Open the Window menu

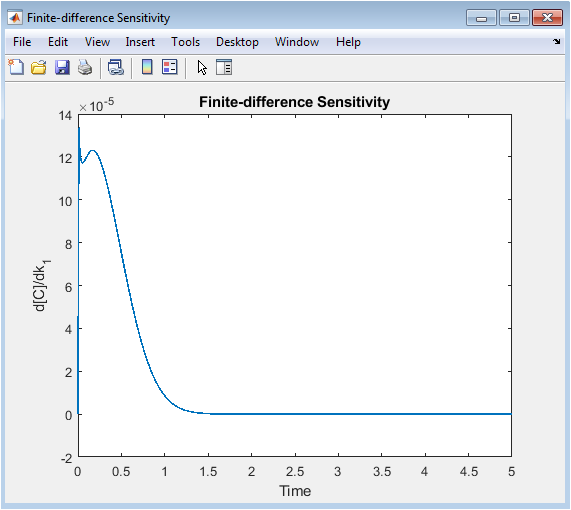click(297, 42)
